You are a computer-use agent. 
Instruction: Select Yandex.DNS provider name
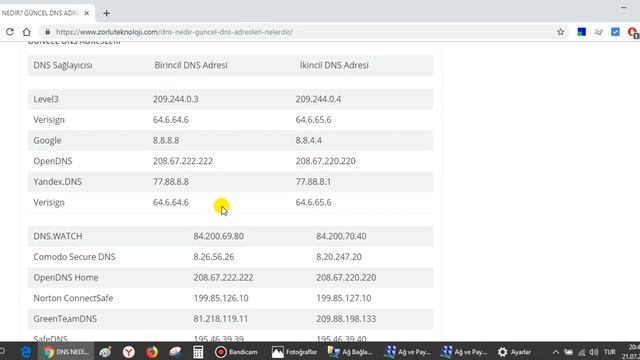[58, 182]
